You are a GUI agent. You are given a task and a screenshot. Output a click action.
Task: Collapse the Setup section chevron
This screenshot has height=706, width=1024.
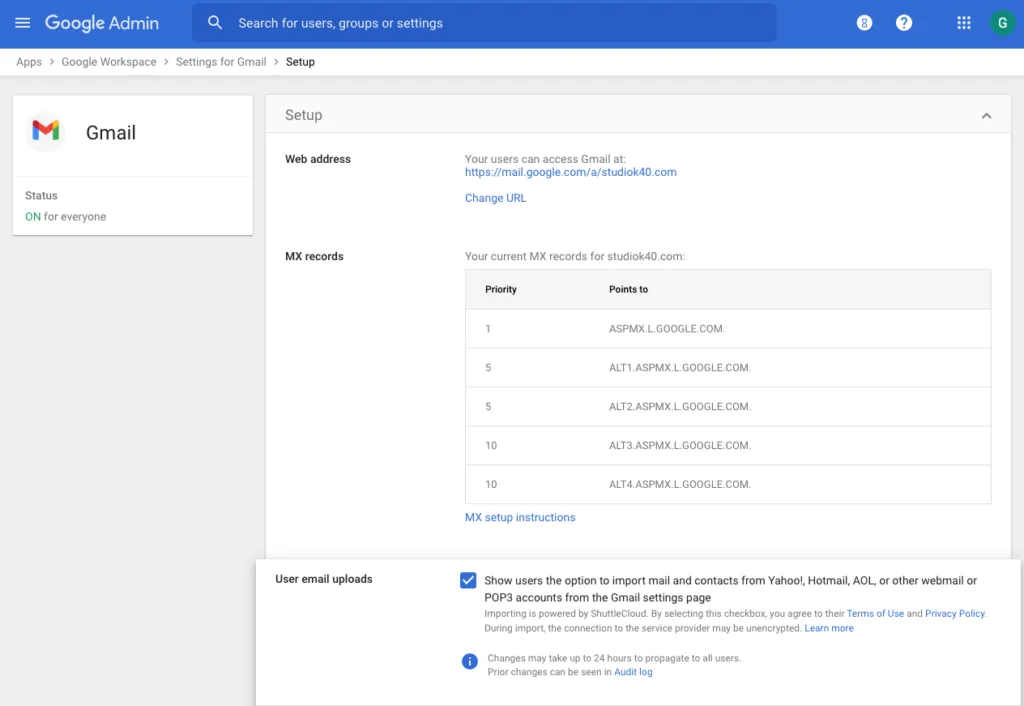click(x=986, y=116)
